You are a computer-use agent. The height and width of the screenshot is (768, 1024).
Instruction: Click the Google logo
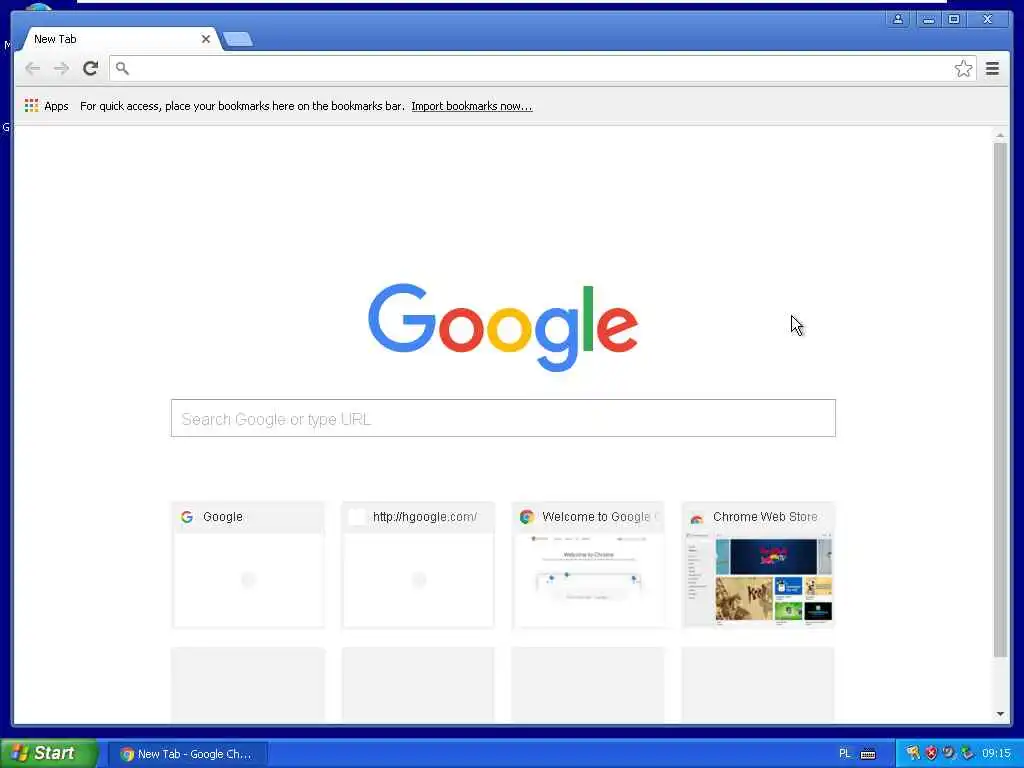pos(503,327)
